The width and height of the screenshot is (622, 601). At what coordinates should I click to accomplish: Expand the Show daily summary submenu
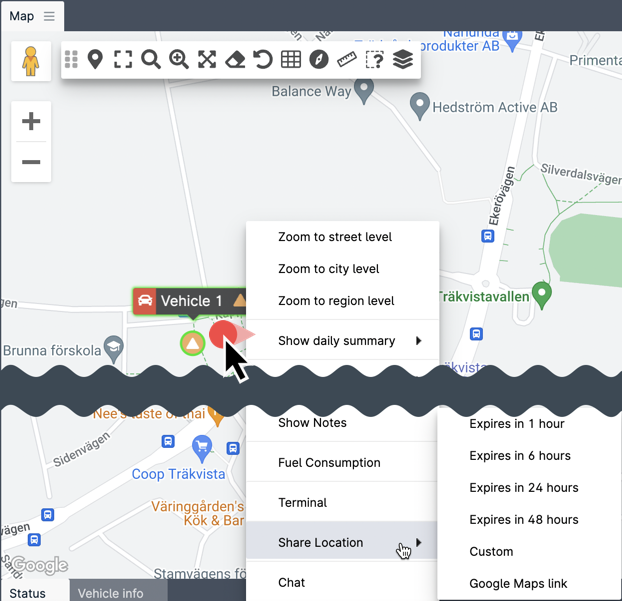pos(343,341)
